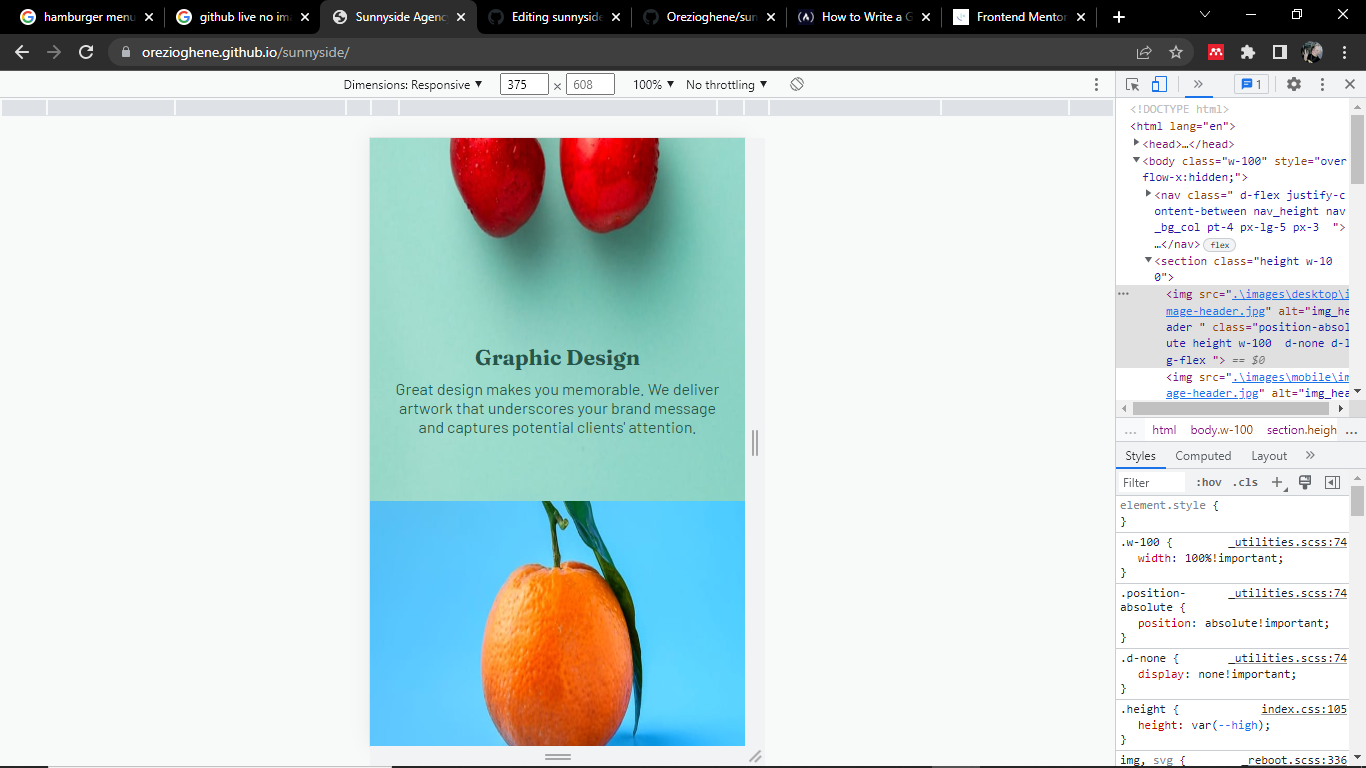Switch to the Computed tab

pyautogui.click(x=1203, y=455)
